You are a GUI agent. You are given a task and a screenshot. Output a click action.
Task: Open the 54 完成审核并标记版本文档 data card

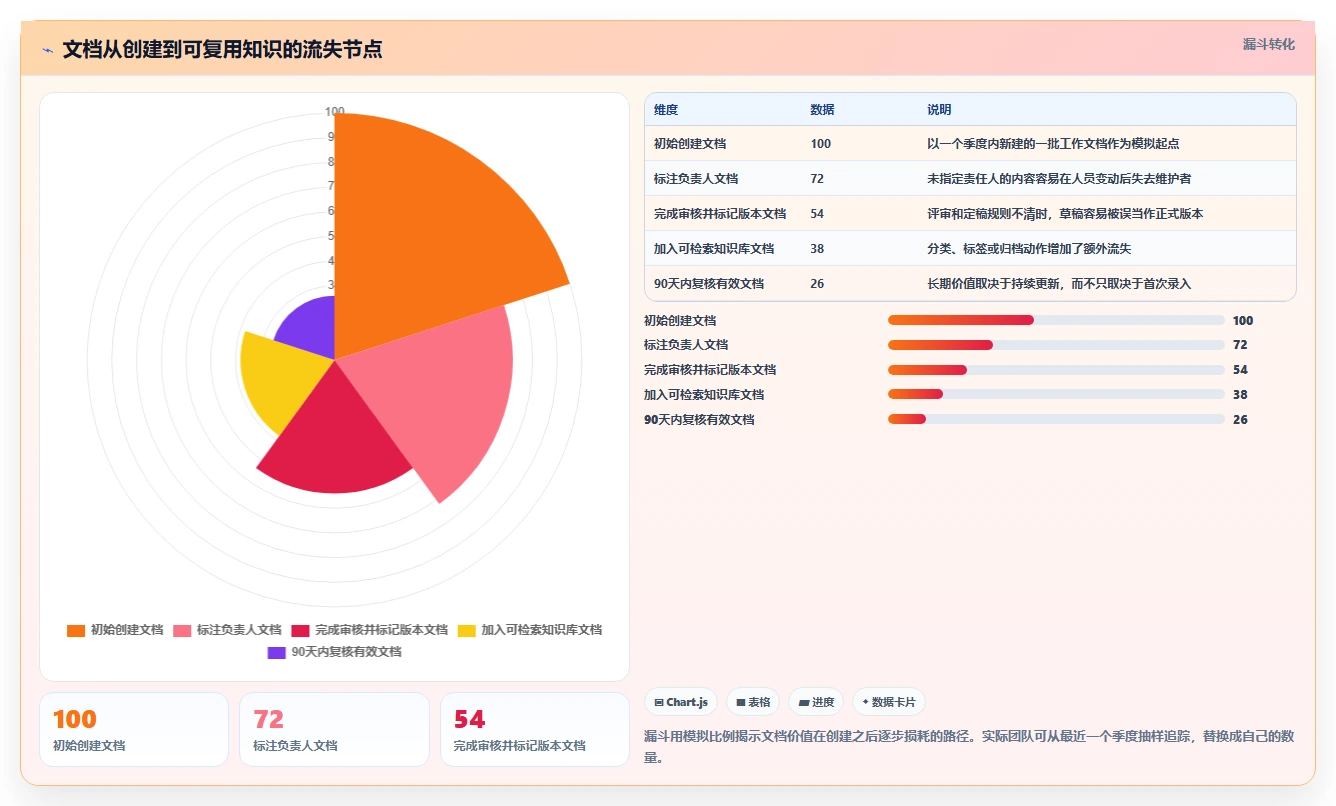[535, 729]
